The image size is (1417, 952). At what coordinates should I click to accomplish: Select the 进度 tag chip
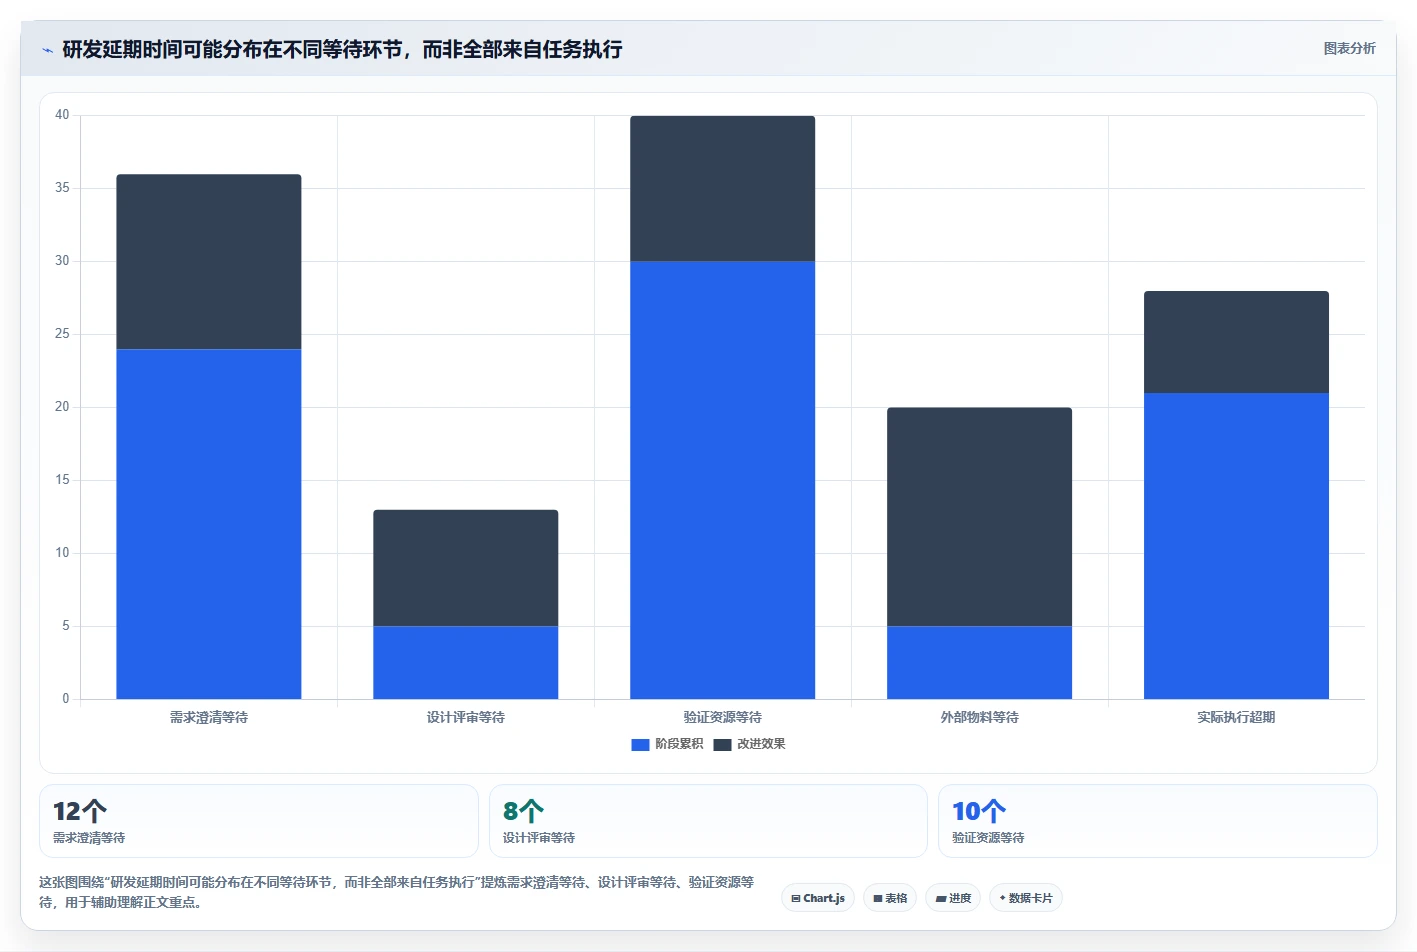point(953,898)
